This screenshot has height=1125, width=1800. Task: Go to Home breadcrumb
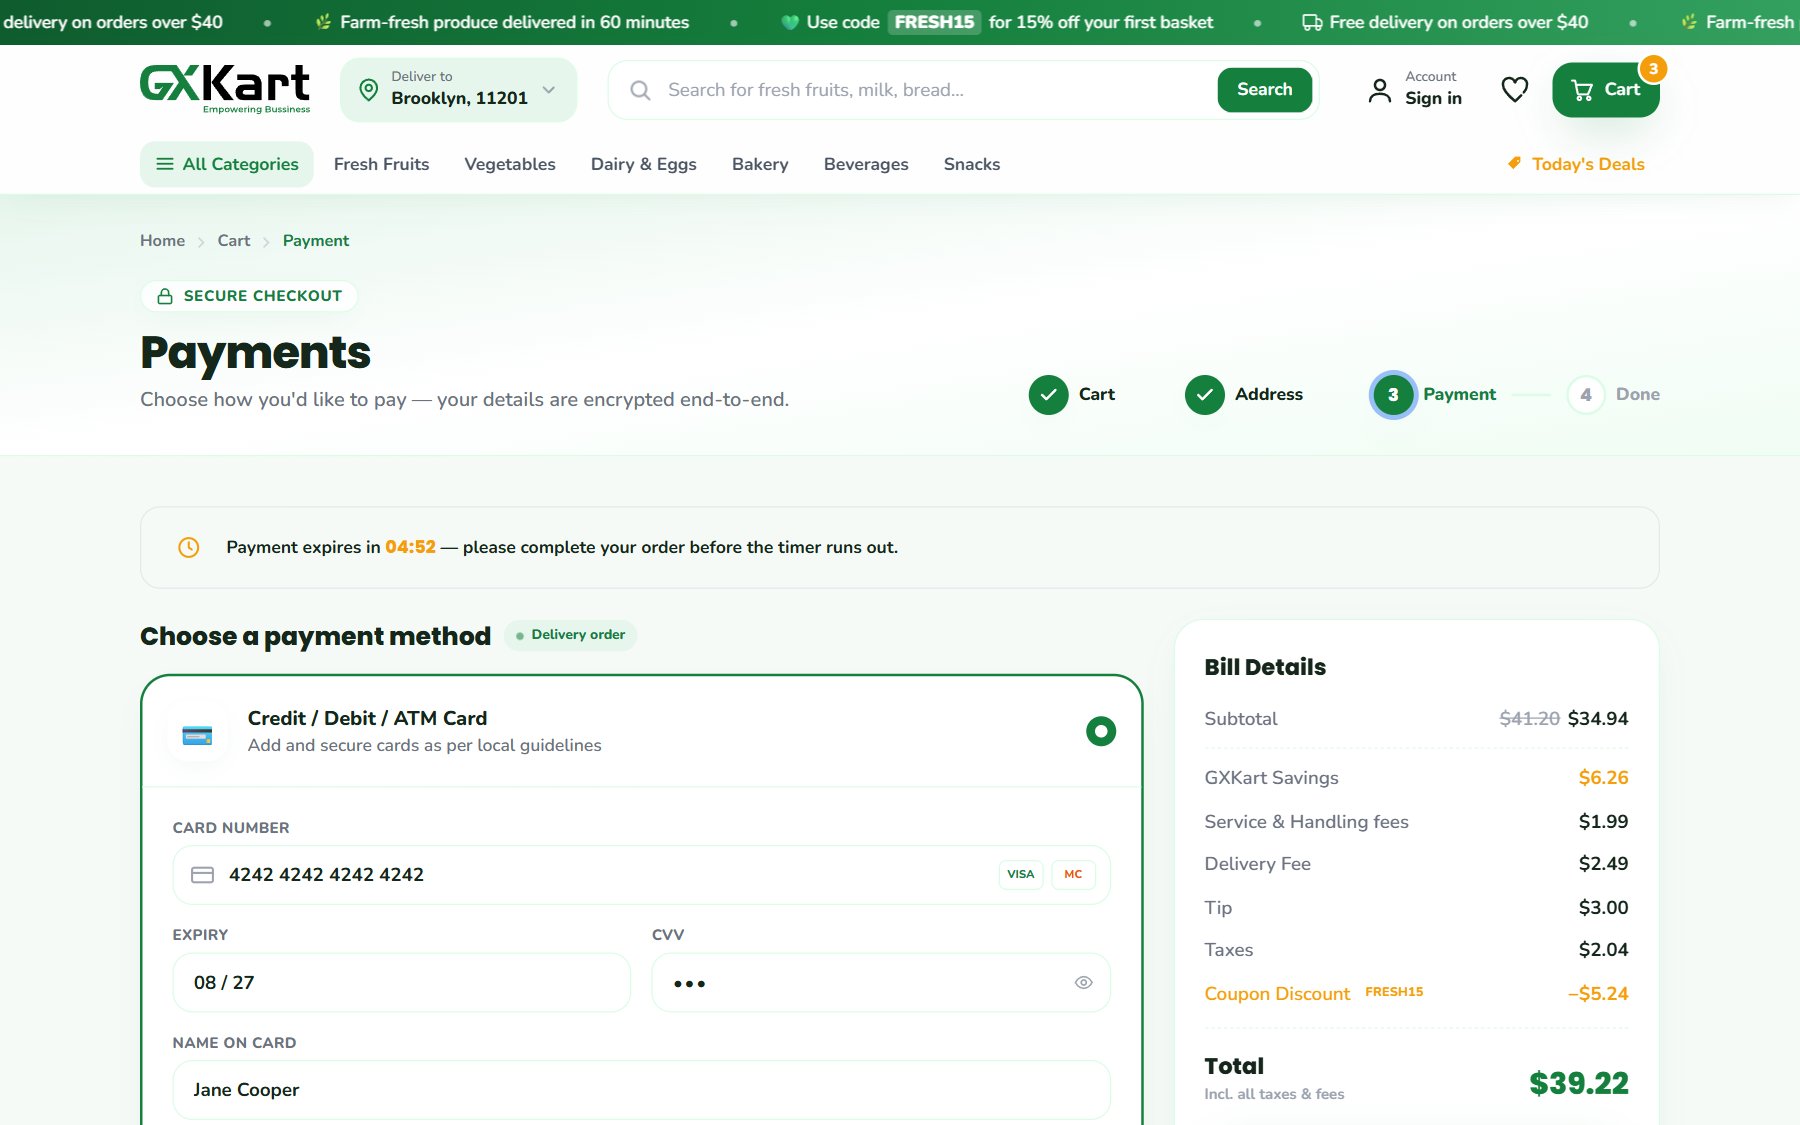point(162,241)
